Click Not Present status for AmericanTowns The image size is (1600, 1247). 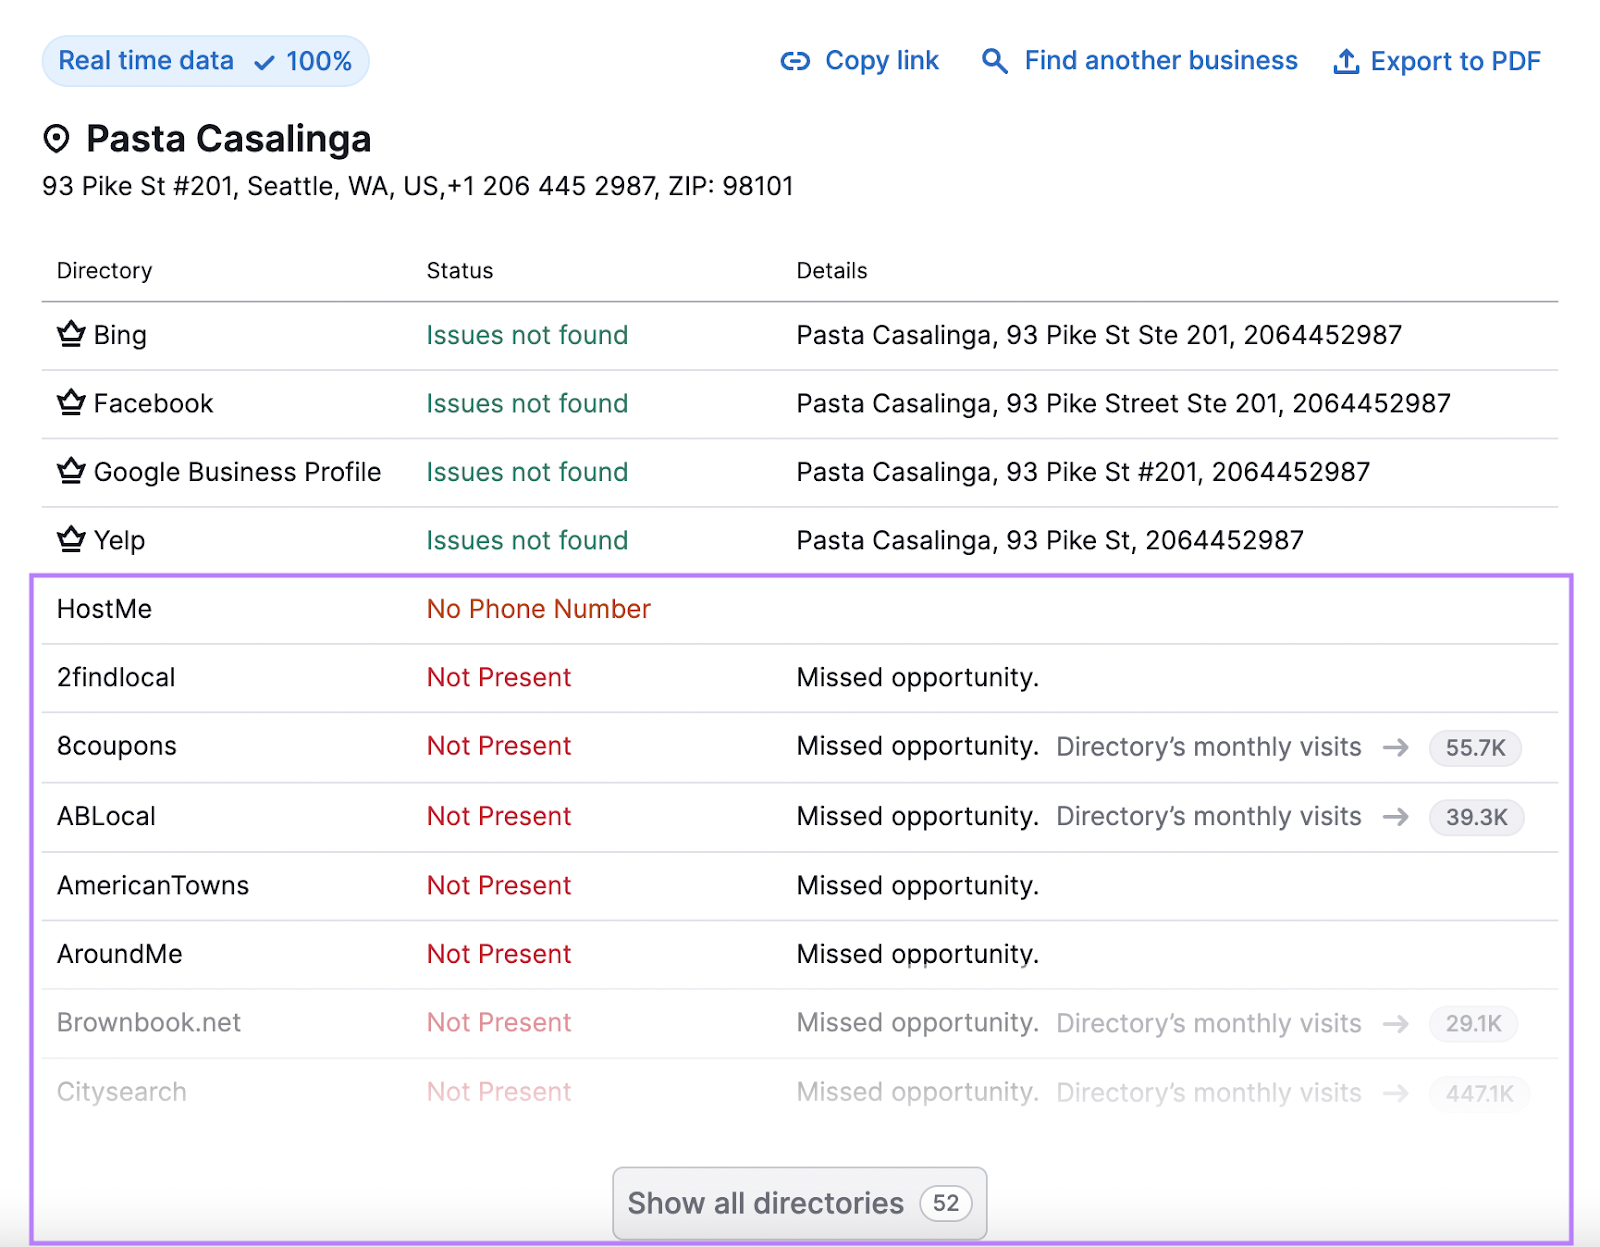pyautogui.click(x=499, y=885)
